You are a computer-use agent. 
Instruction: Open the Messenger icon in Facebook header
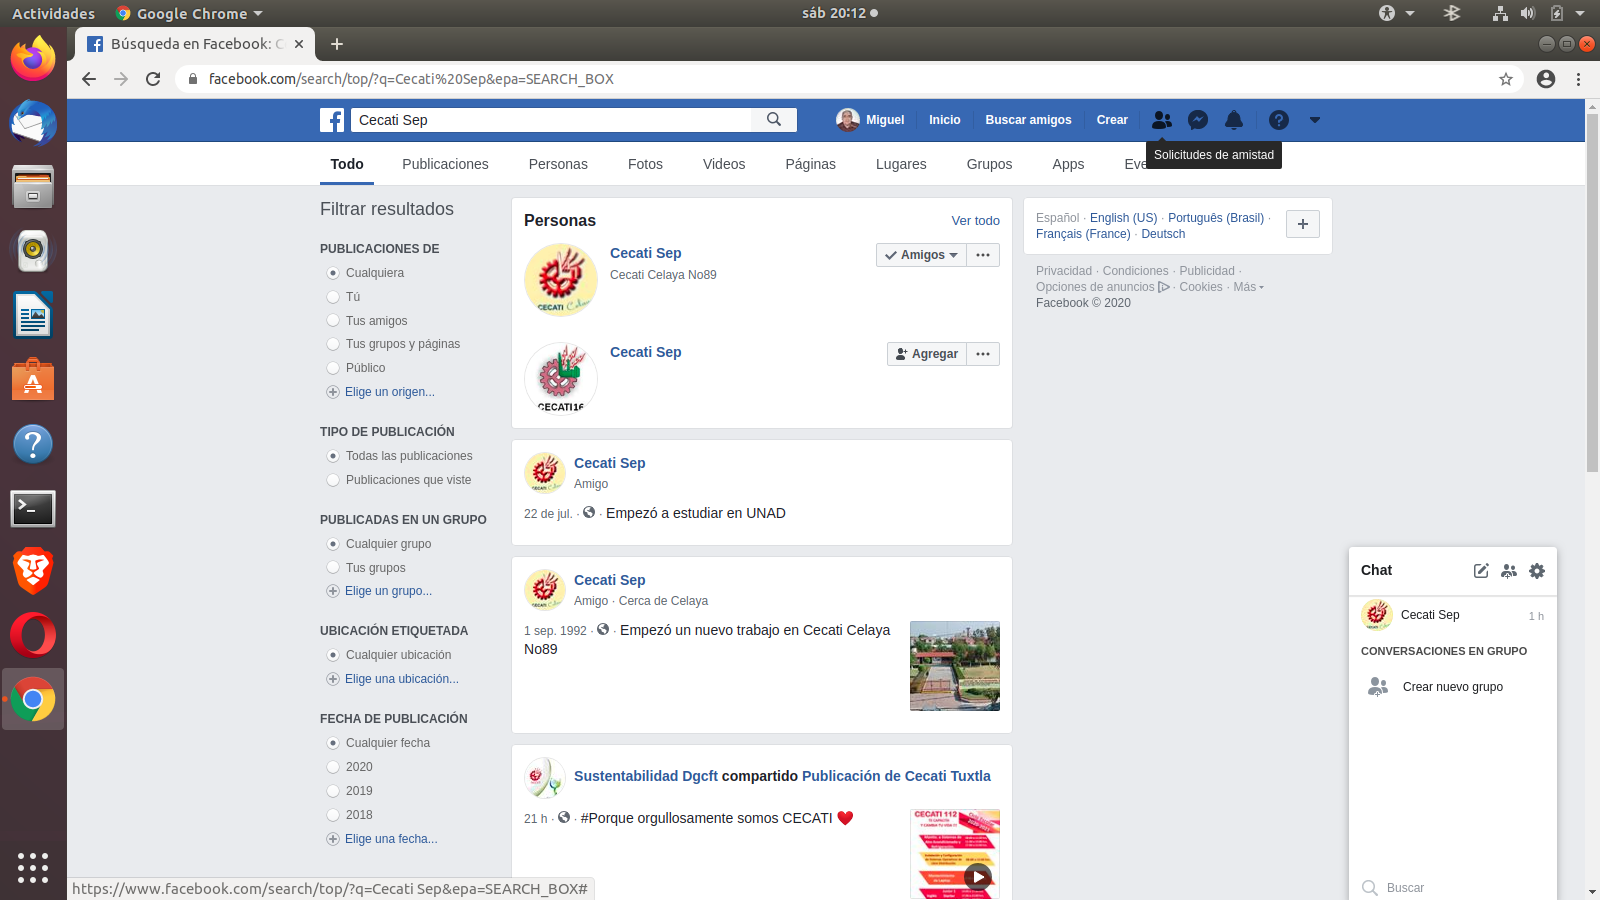point(1198,120)
